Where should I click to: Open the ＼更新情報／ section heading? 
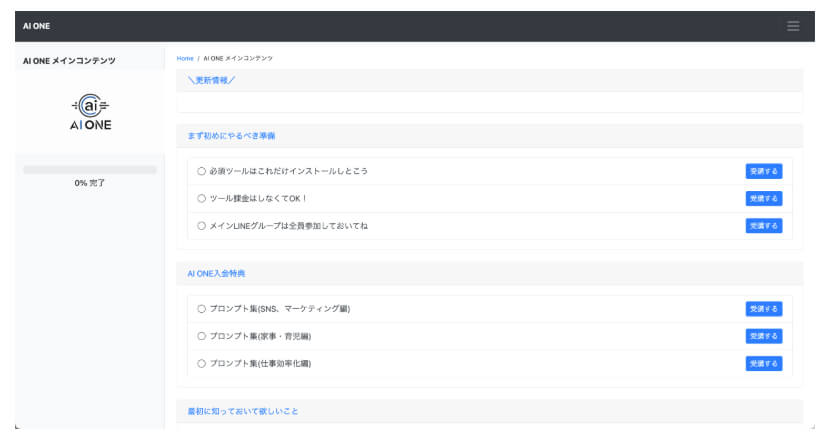(211, 80)
